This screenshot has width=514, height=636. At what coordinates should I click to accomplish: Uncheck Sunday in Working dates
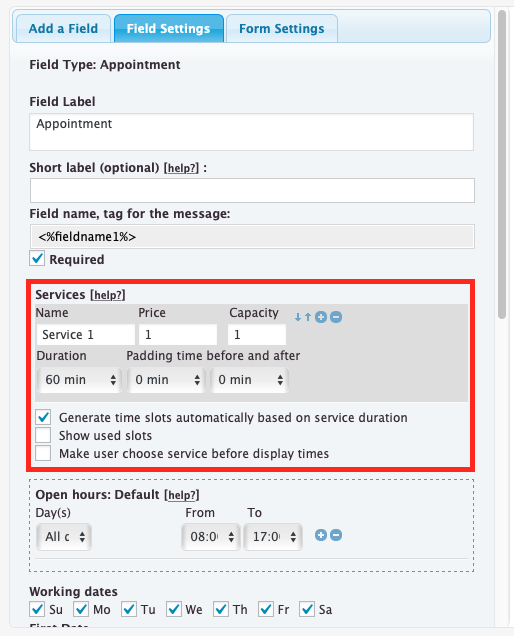click(x=37, y=609)
